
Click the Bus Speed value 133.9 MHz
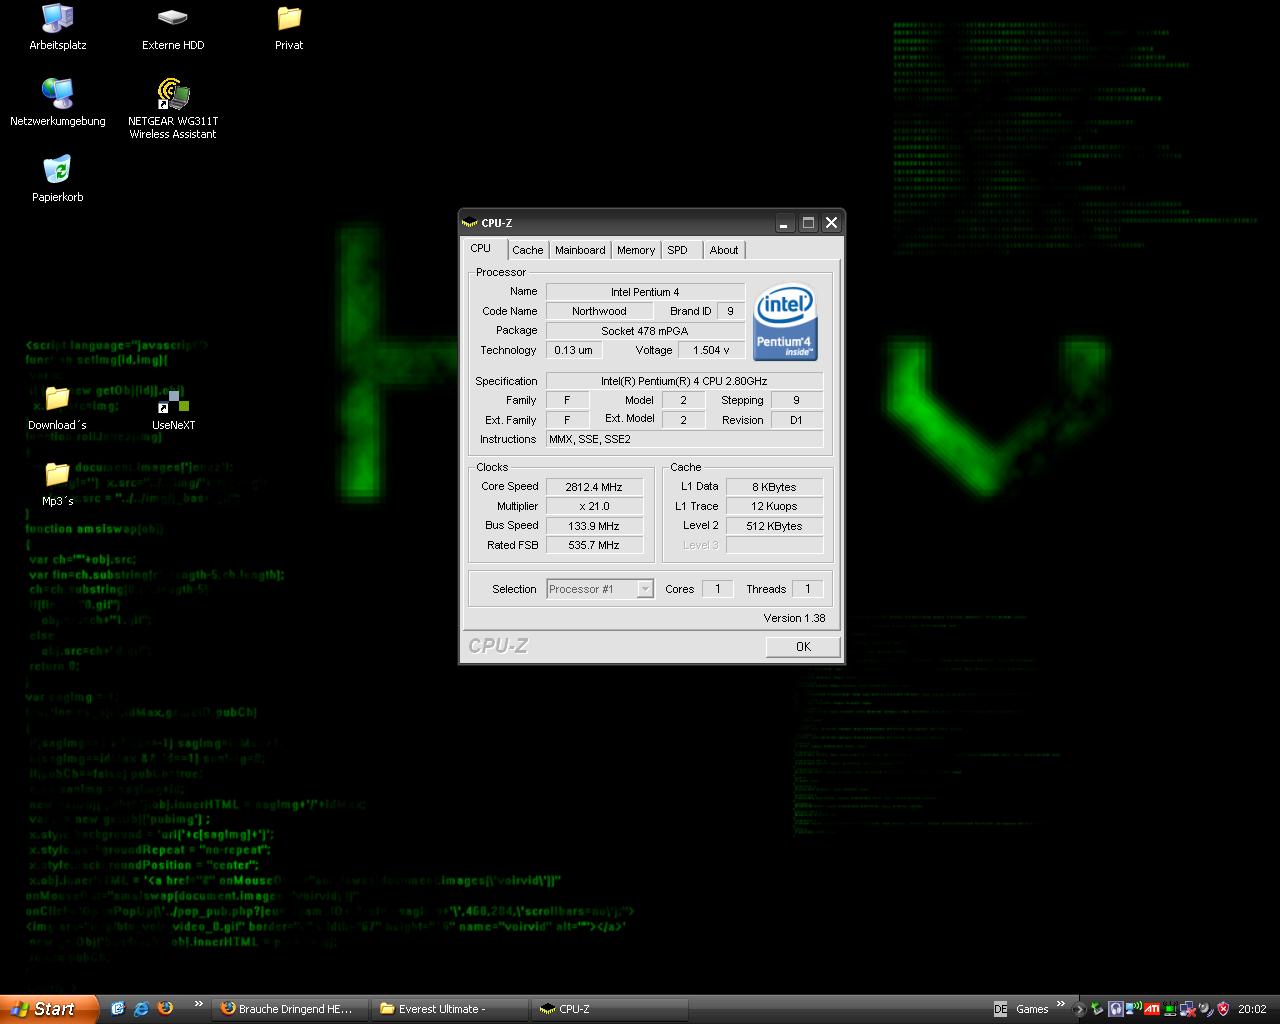pyautogui.click(x=594, y=526)
